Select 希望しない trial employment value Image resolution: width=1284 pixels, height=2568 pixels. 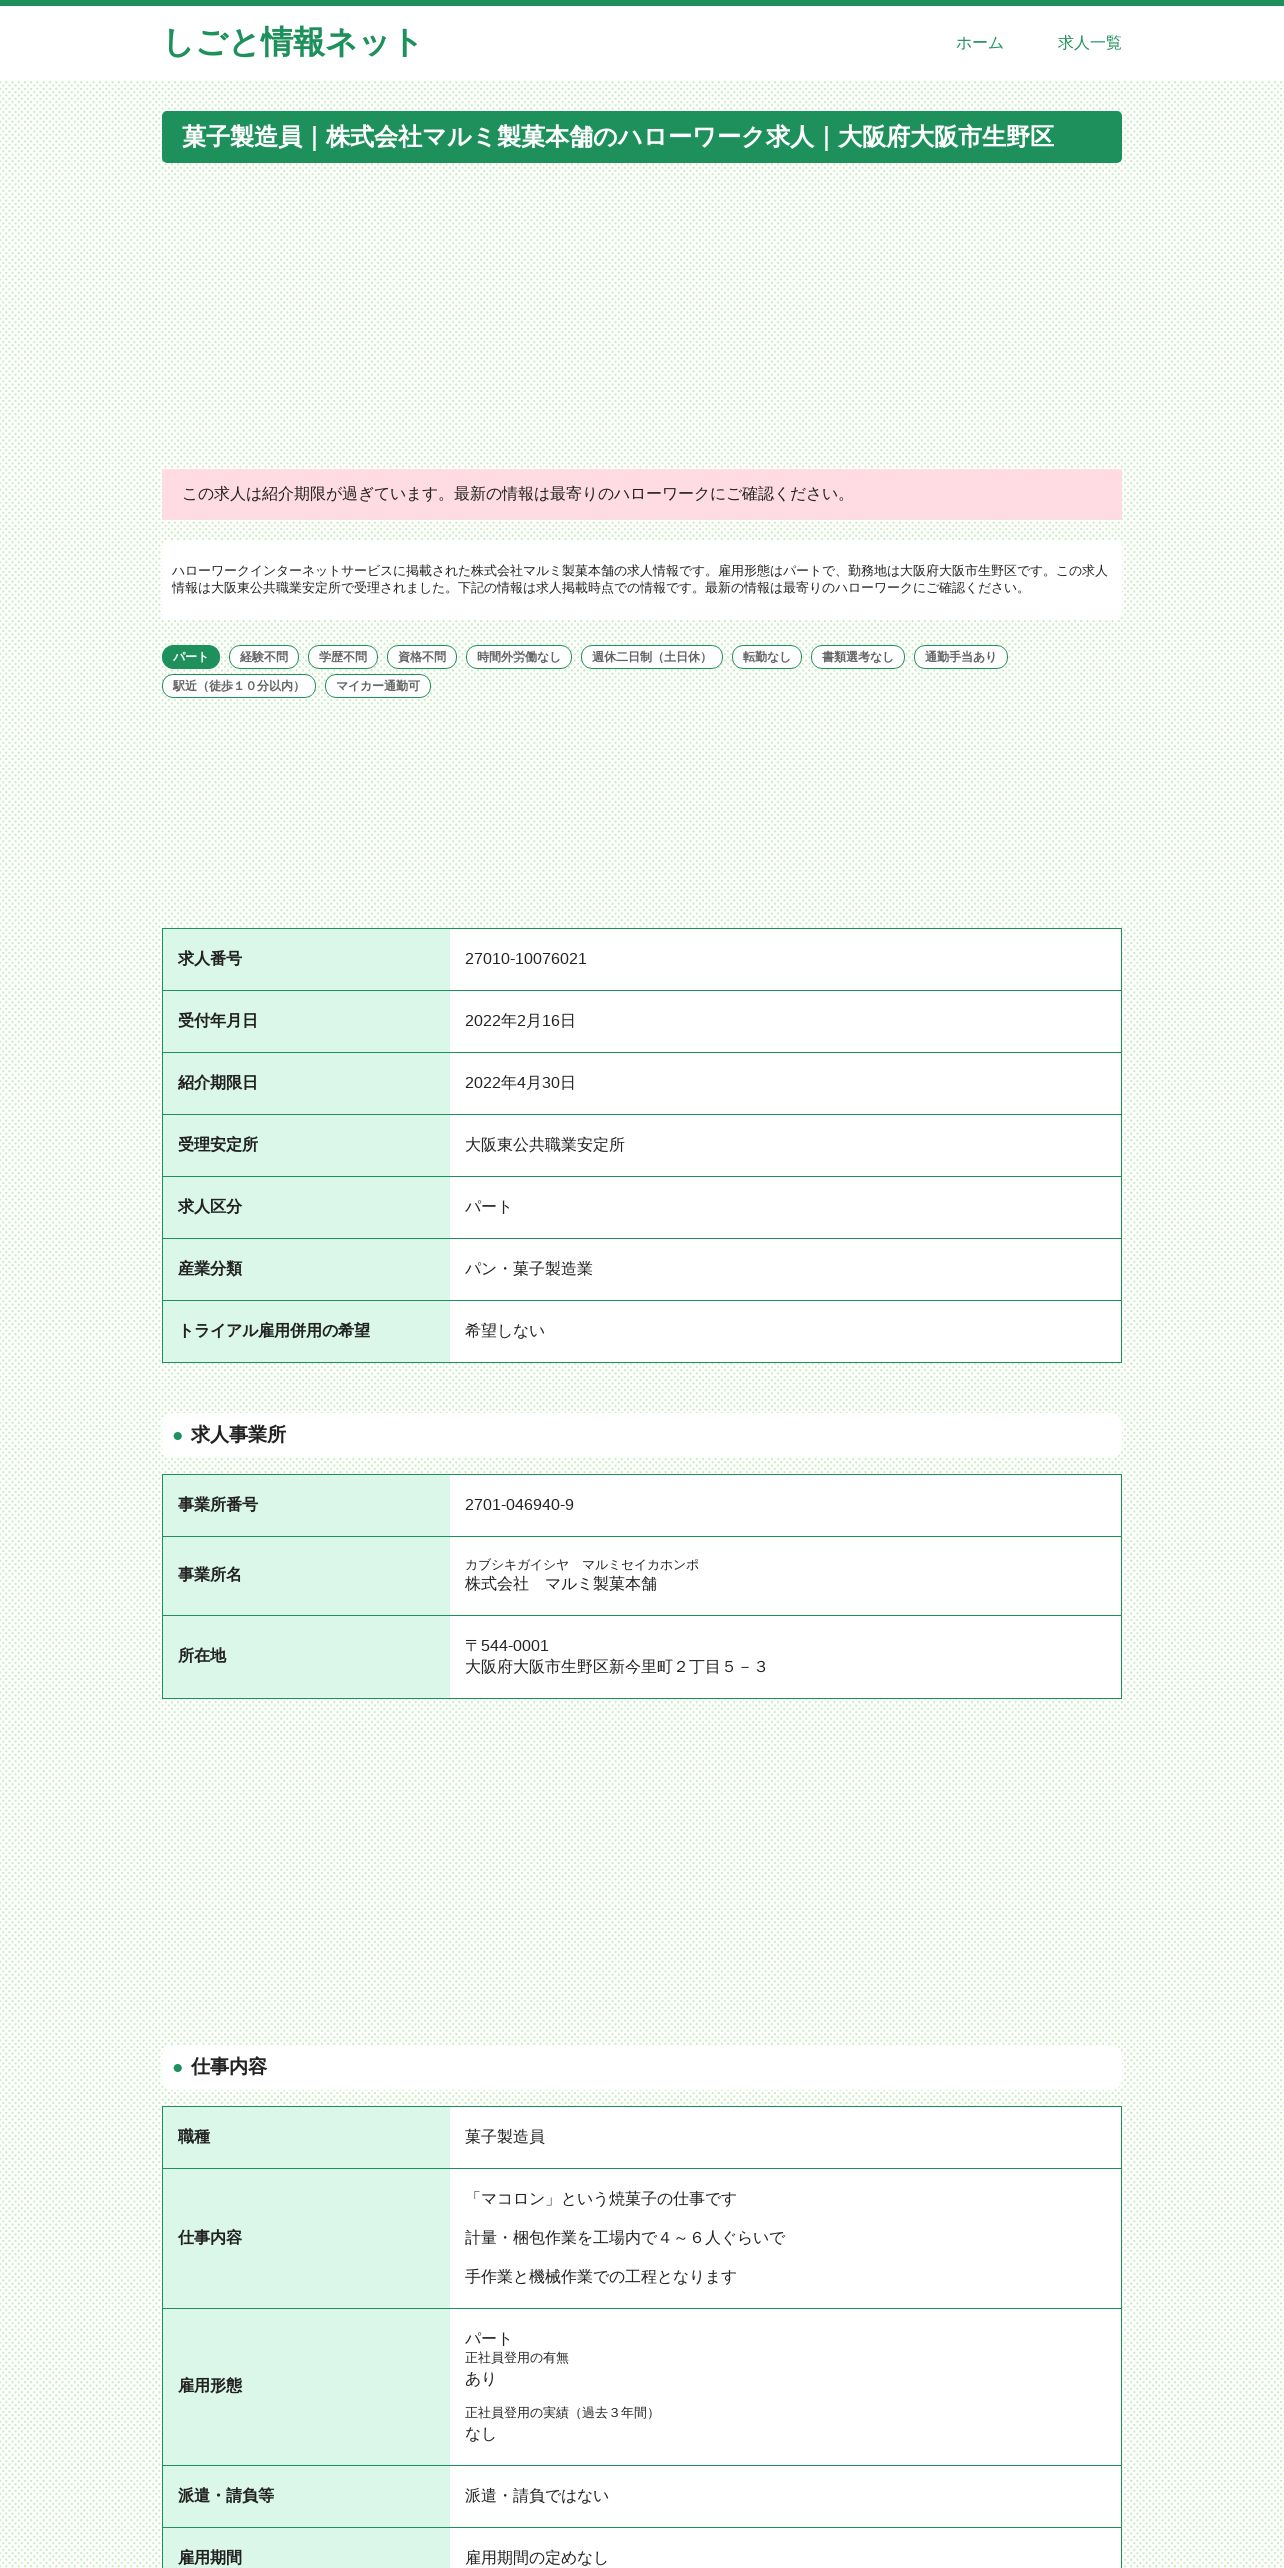click(505, 1331)
